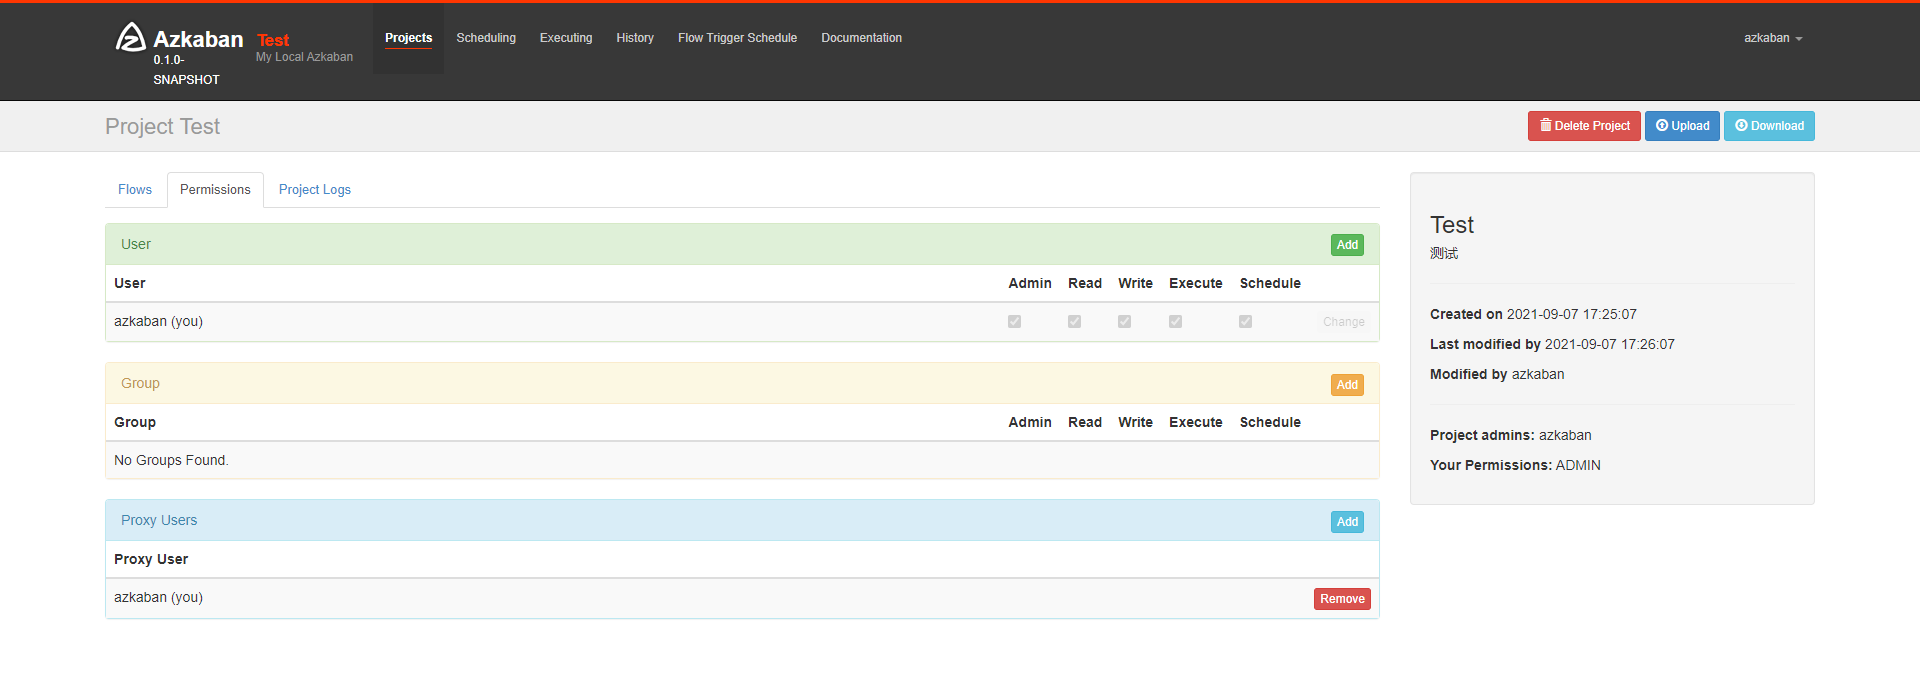Click the download arrow icon

pyautogui.click(x=1741, y=125)
